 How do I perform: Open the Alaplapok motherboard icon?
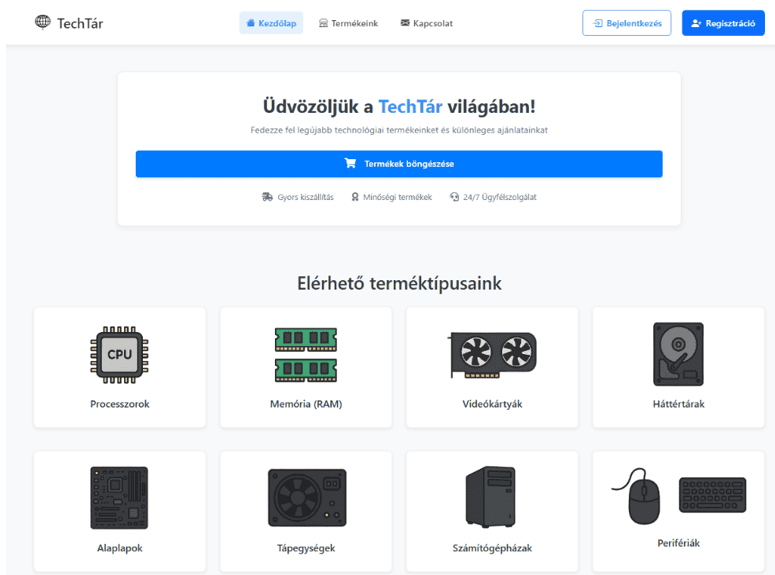tap(119, 498)
